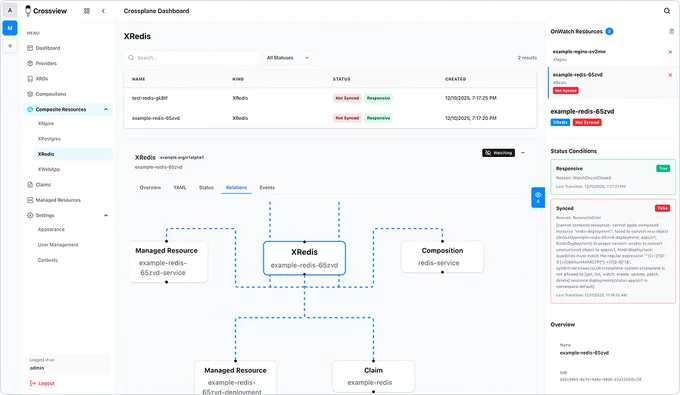Viewport: 680px width, 395px height.
Task: Sort by the CREATED column header
Action: click(x=455, y=79)
